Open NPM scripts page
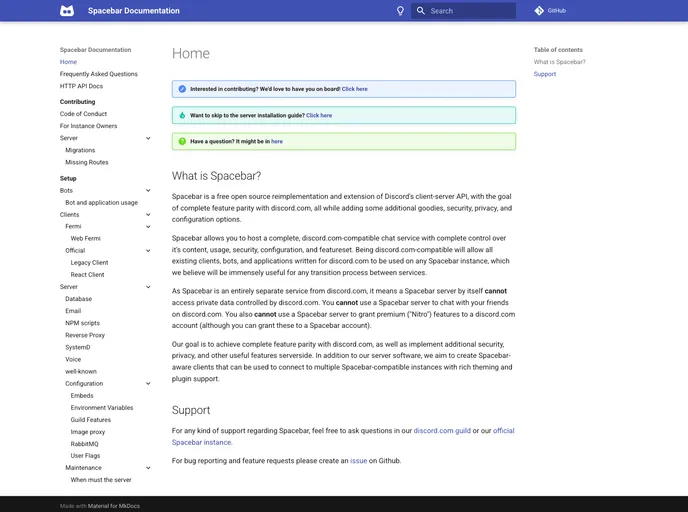The image size is (688, 512). coord(82,323)
